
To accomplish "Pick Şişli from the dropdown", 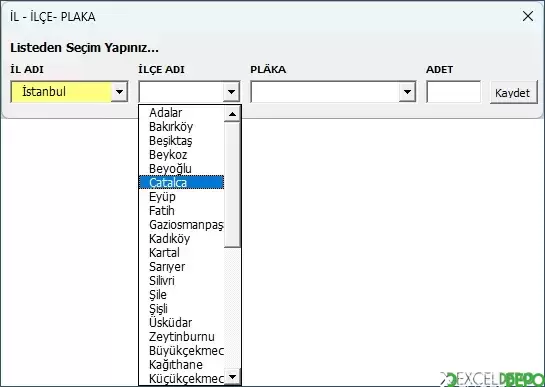I will [x=181, y=309].
